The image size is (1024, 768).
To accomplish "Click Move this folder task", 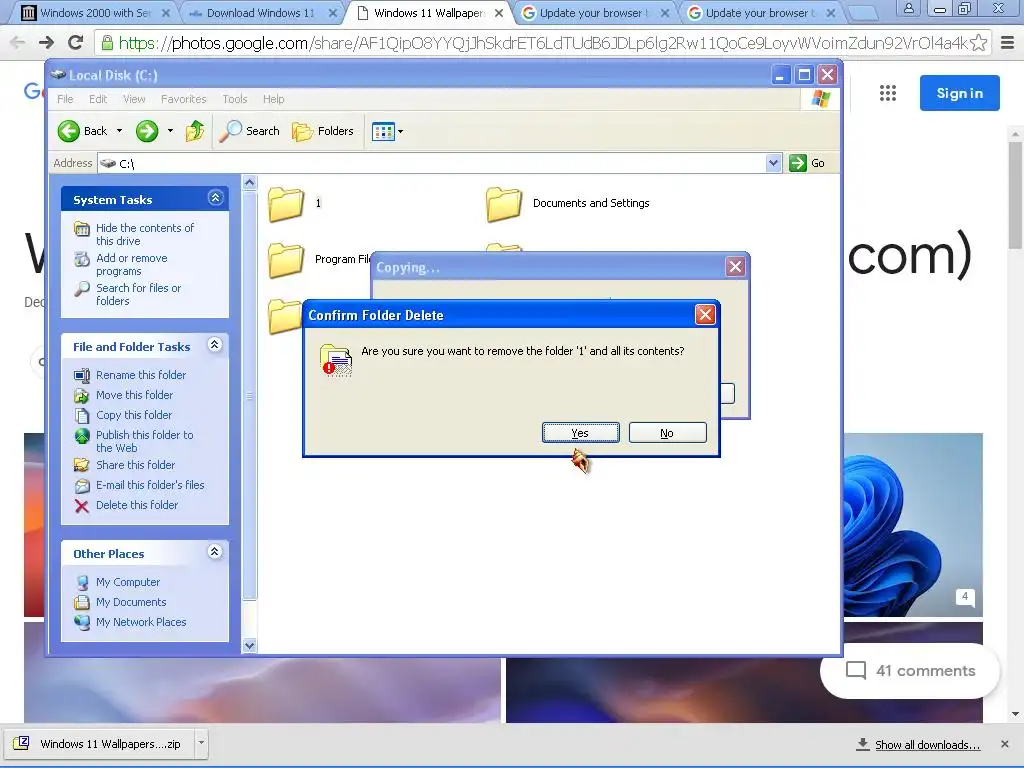I will (135, 395).
